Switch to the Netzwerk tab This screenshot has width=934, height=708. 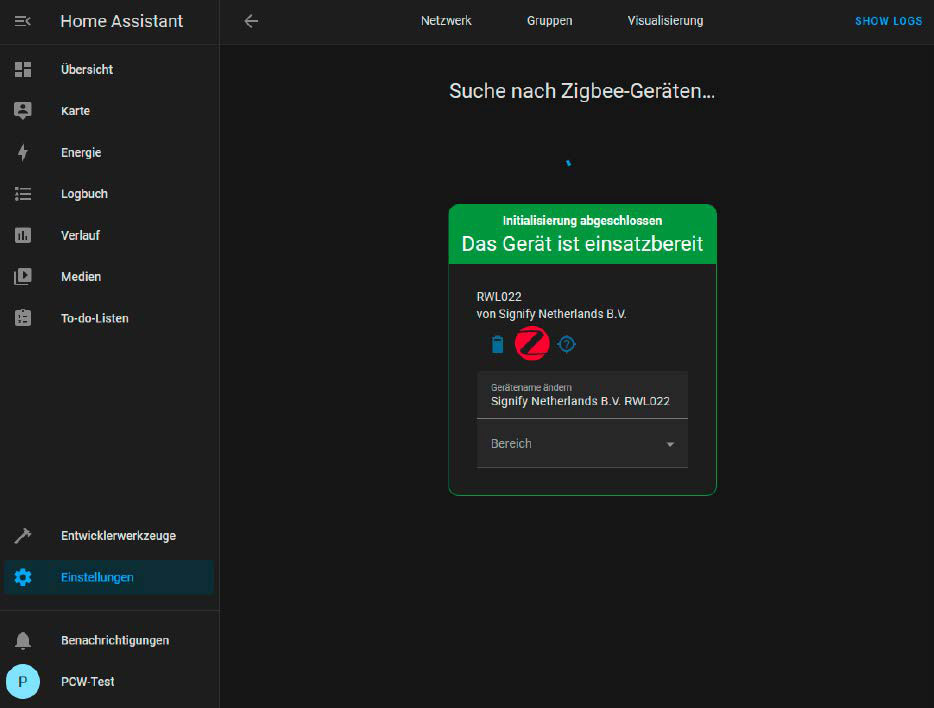pos(446,20)
